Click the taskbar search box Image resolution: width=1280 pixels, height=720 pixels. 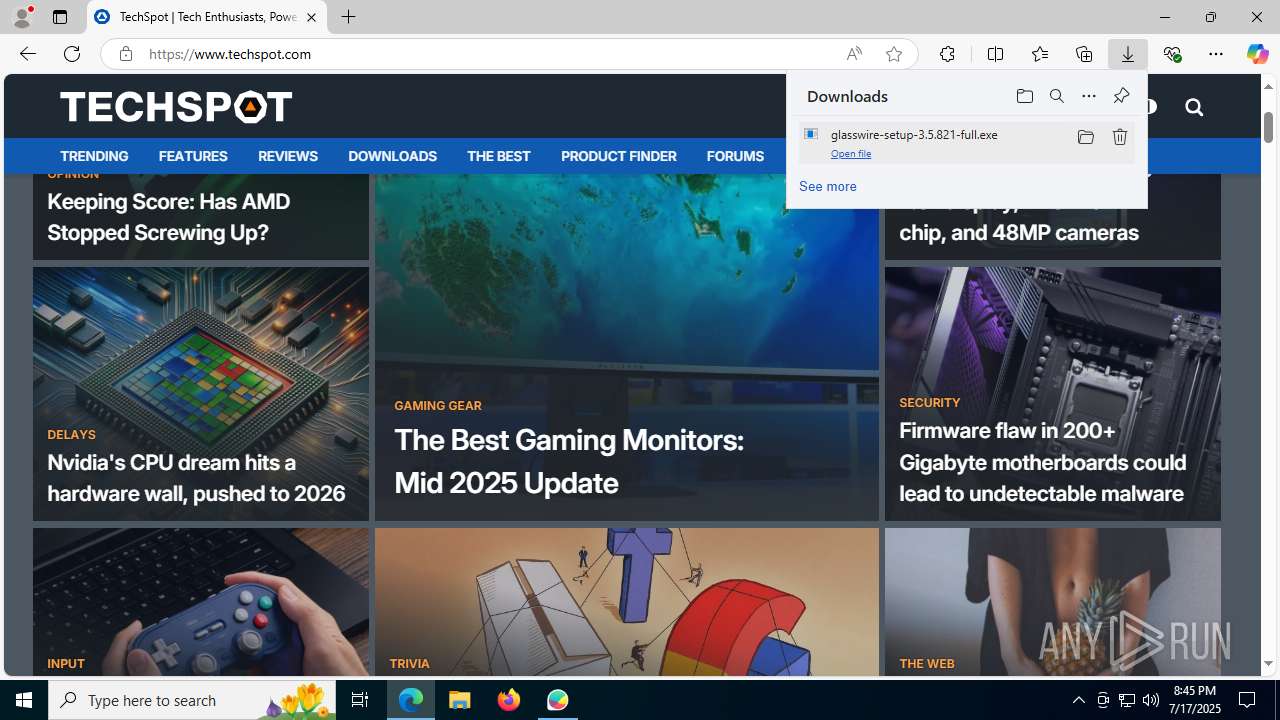click(194, 700)
